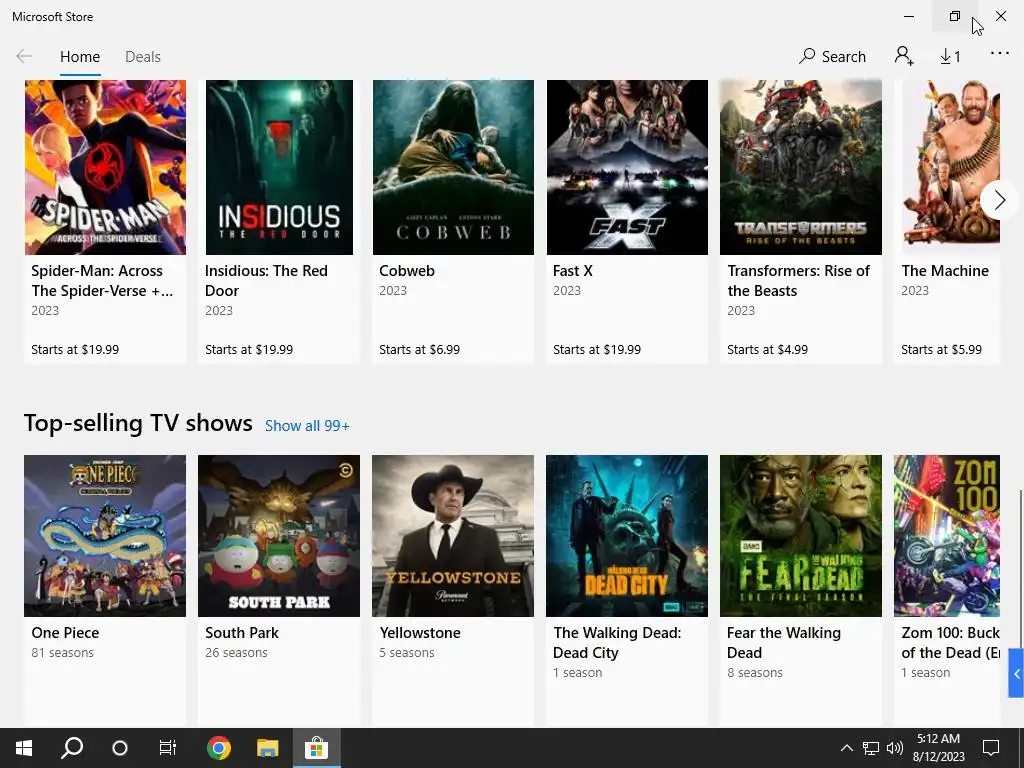The width and height of the screenshot is (1024, 768).
Task: Open Search in the store
Action: point(832,57)
